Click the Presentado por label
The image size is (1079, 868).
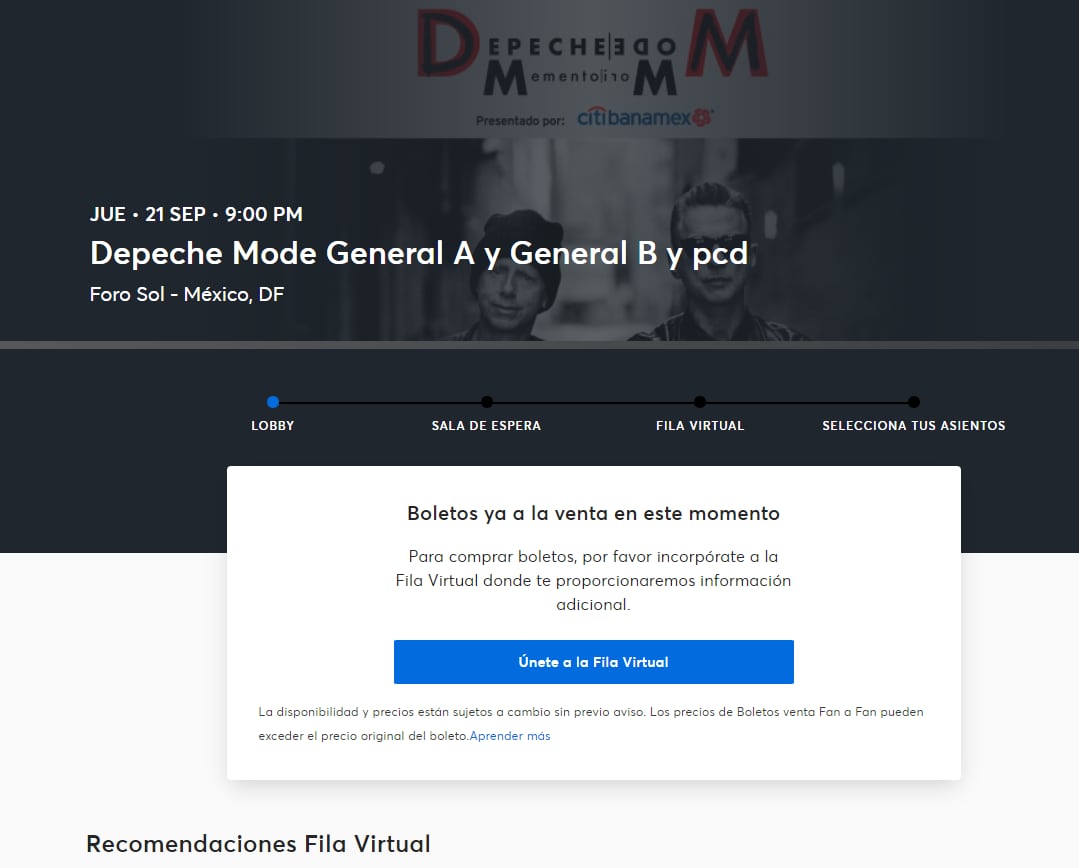pyautogui.click(x=521, y=120)
